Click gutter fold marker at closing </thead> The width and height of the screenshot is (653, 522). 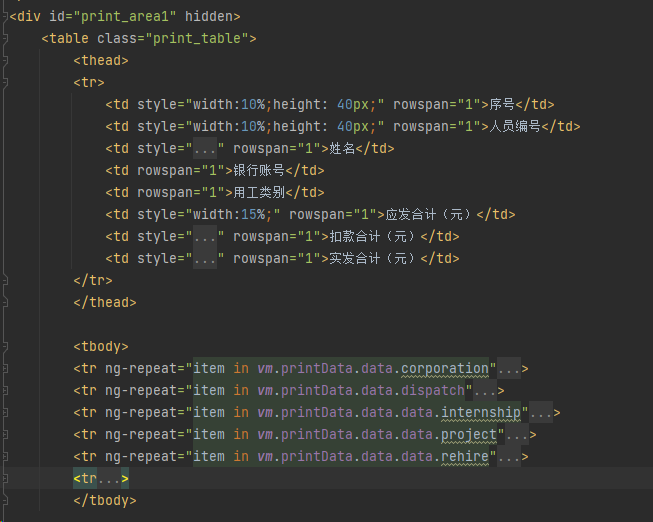tap(5, 302)
